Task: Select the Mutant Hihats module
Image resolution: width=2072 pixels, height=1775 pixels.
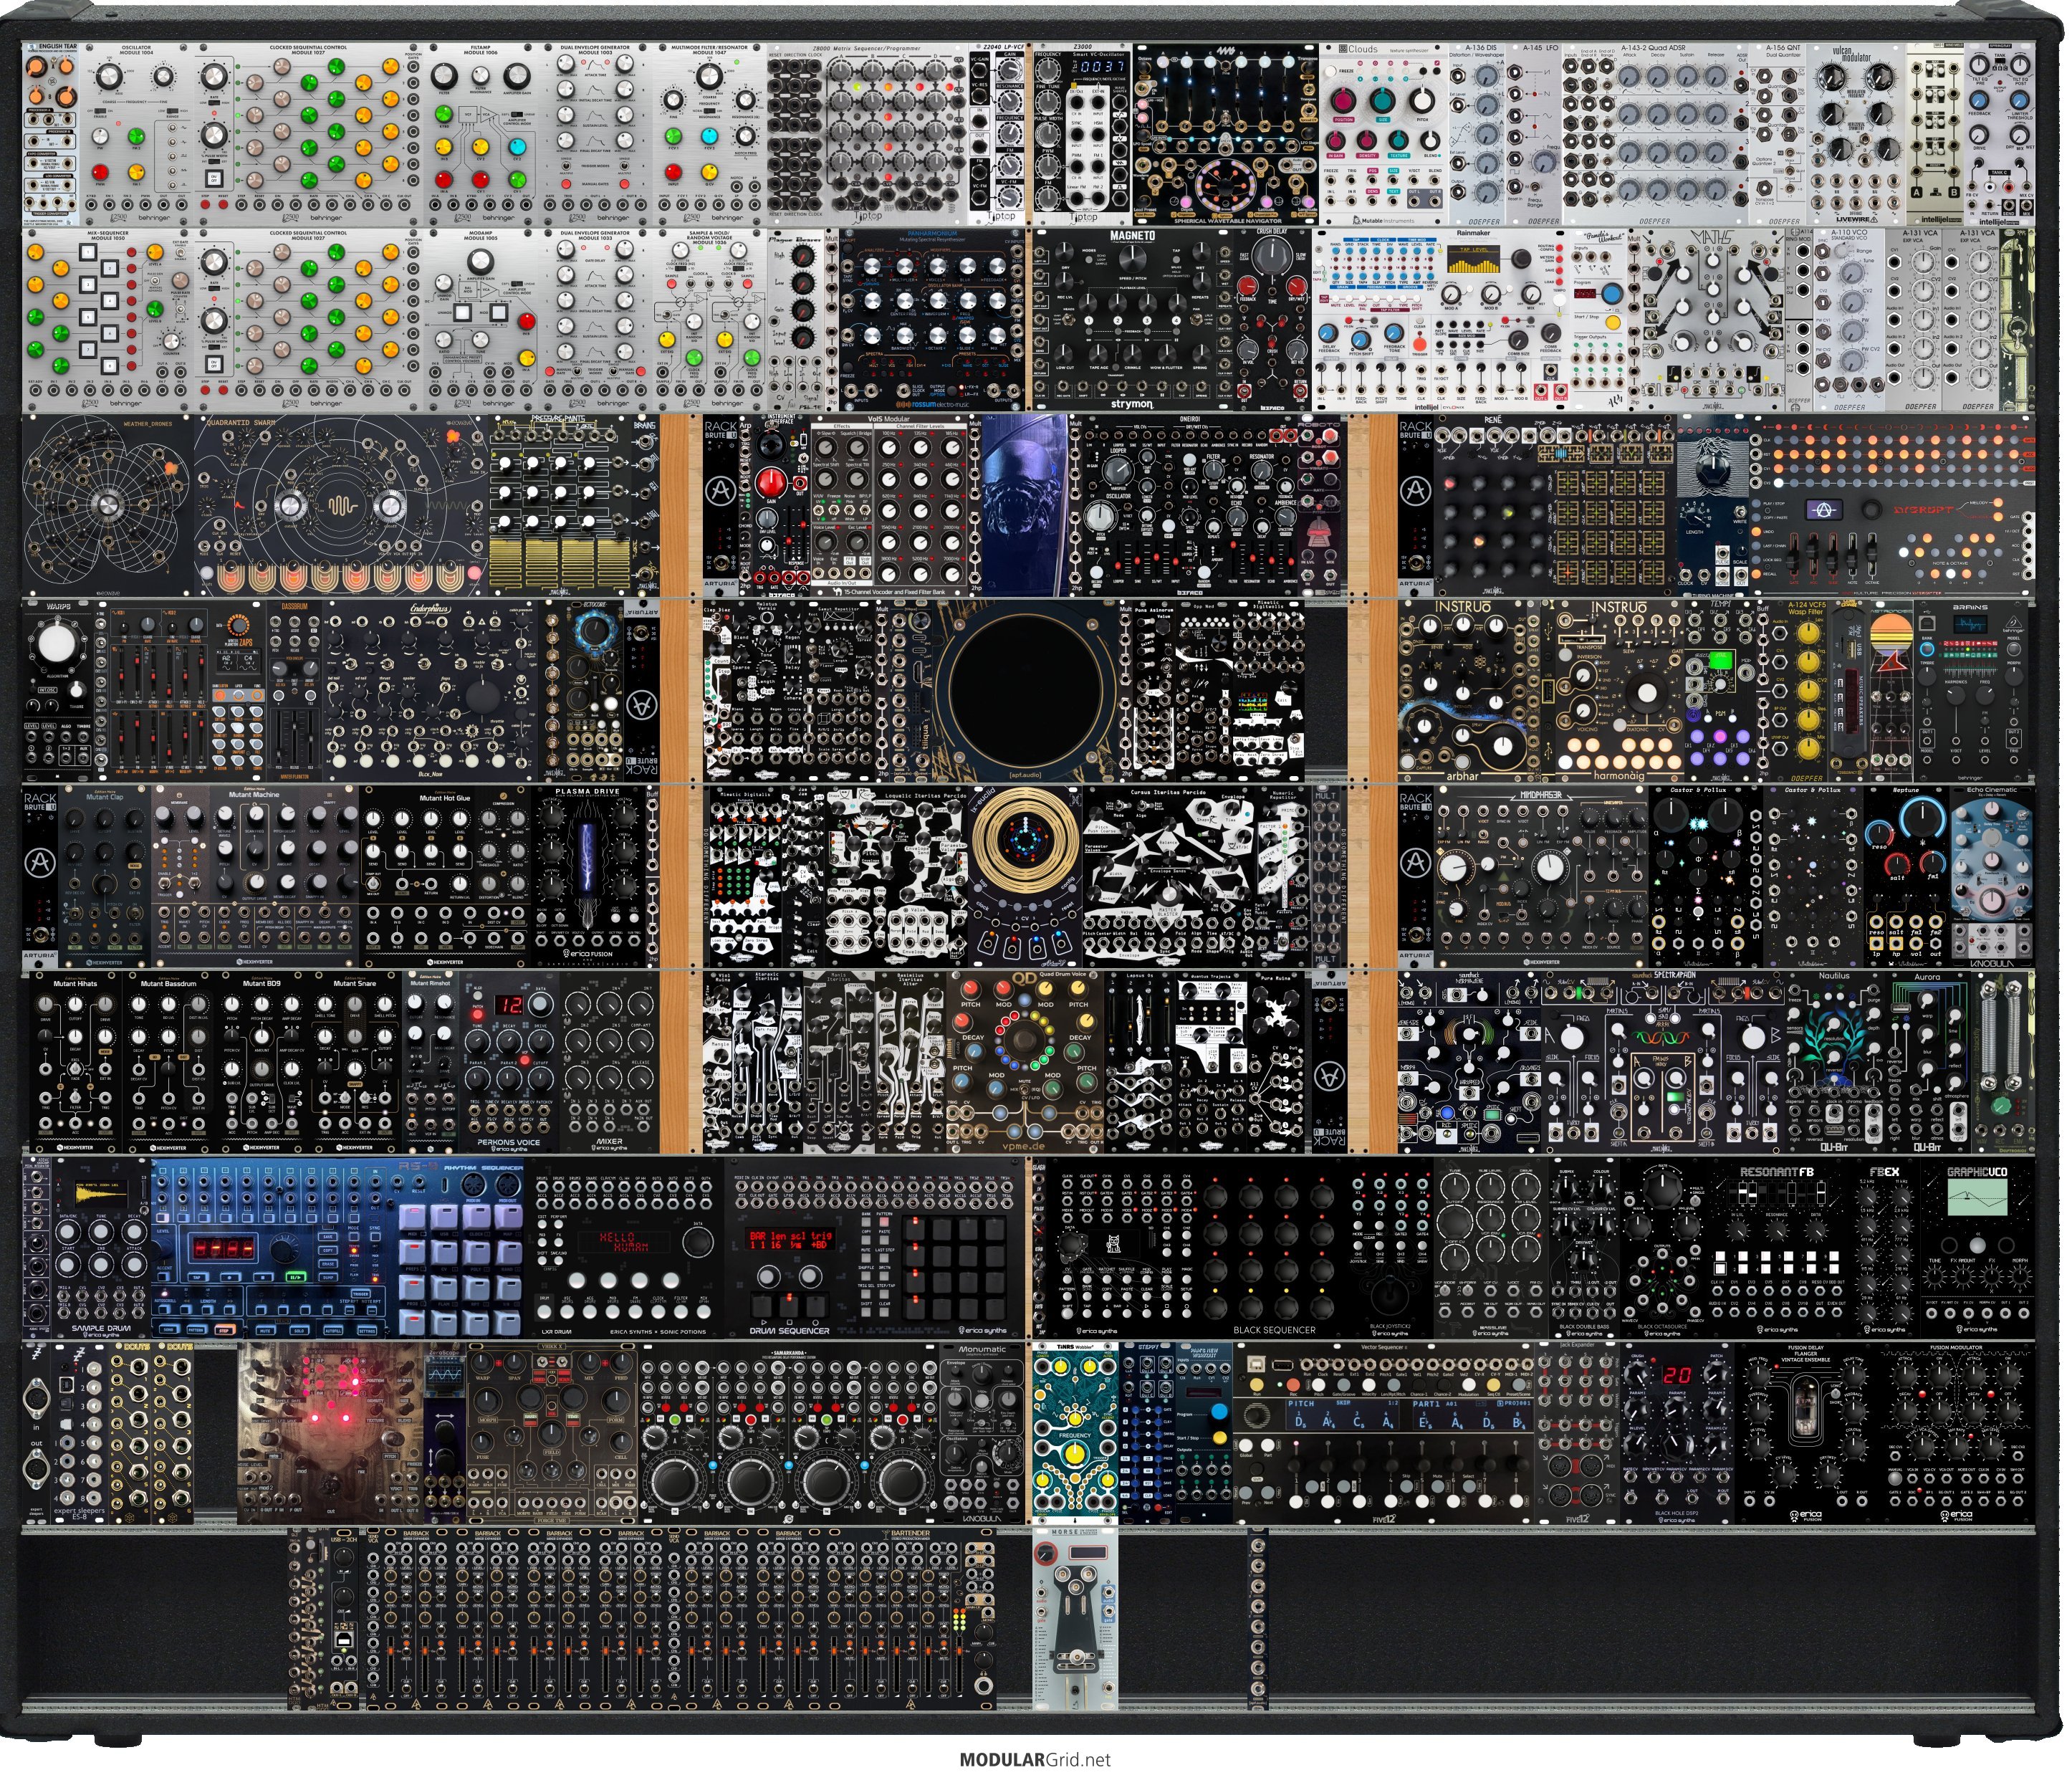Action: coord(76,1062)
